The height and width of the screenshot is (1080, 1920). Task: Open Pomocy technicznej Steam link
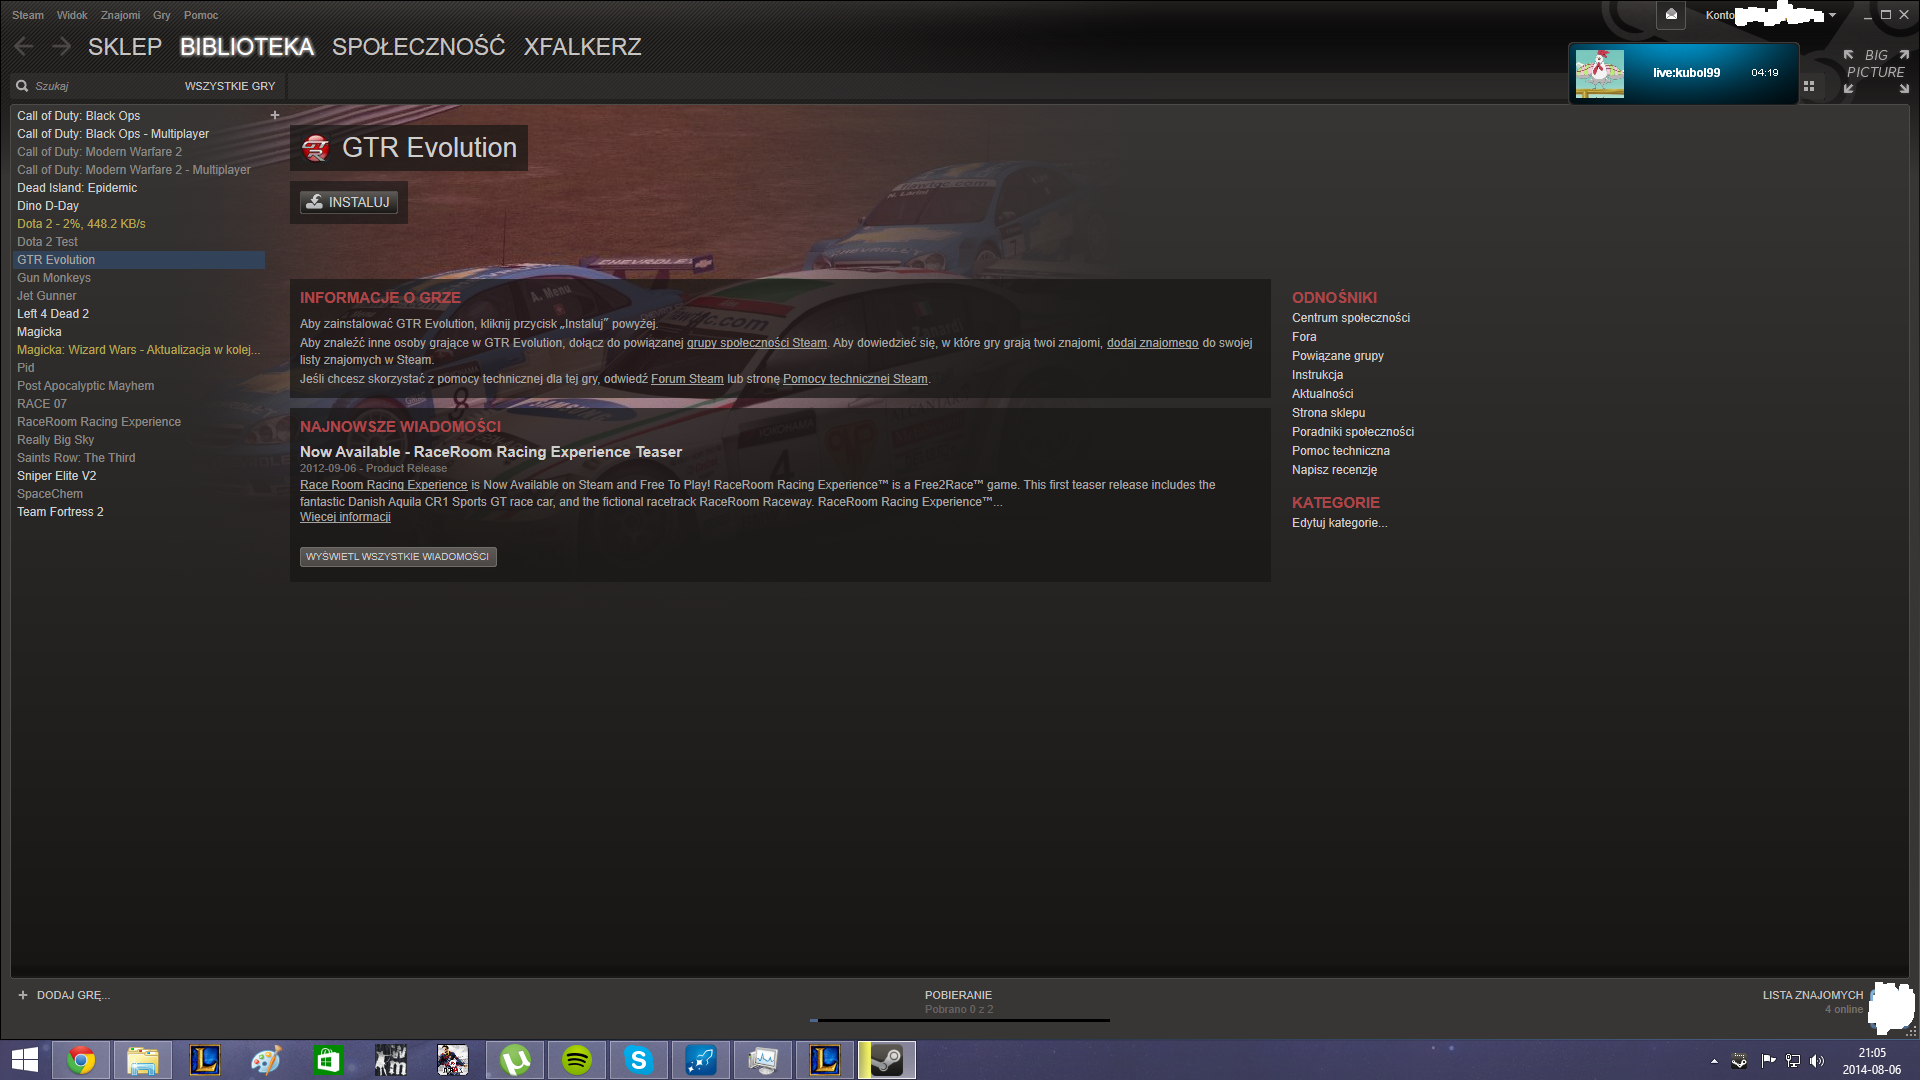point(855,379)
